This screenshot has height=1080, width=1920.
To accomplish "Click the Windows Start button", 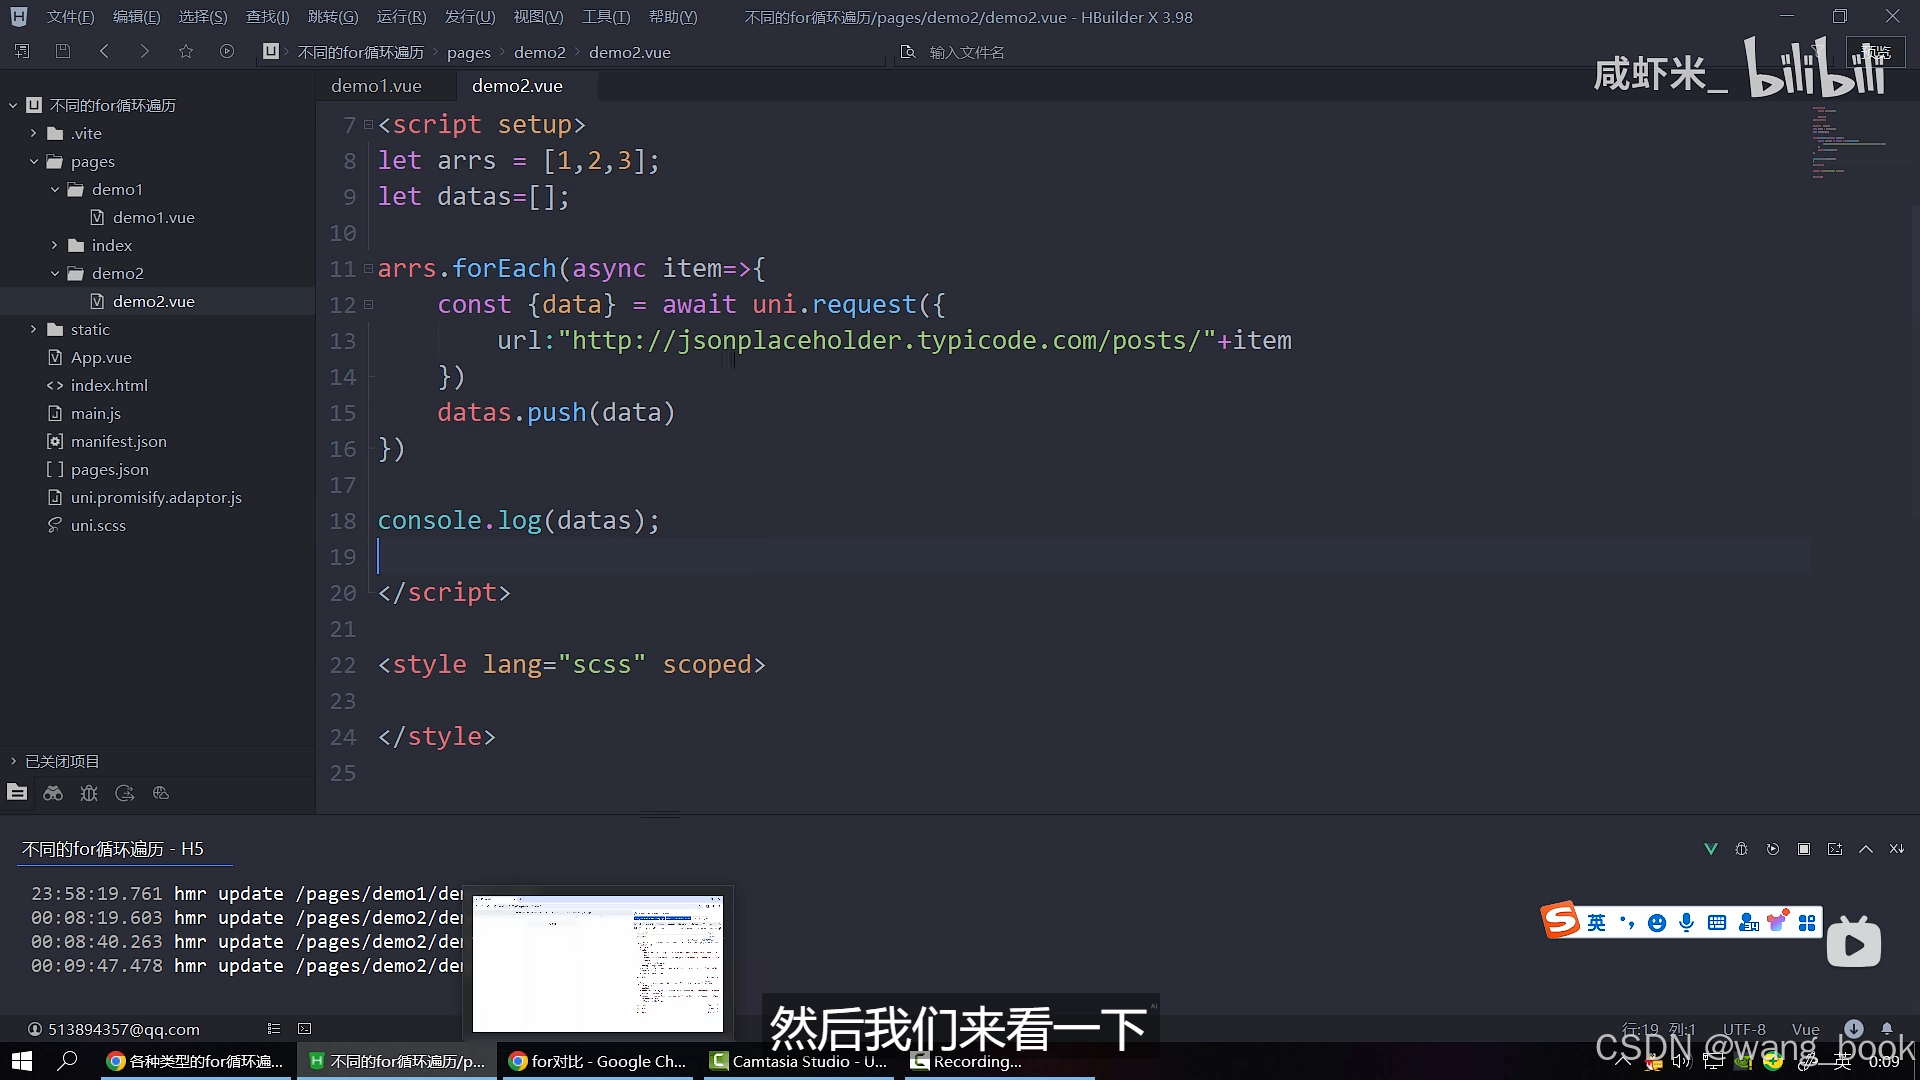I will [21, 1061].
